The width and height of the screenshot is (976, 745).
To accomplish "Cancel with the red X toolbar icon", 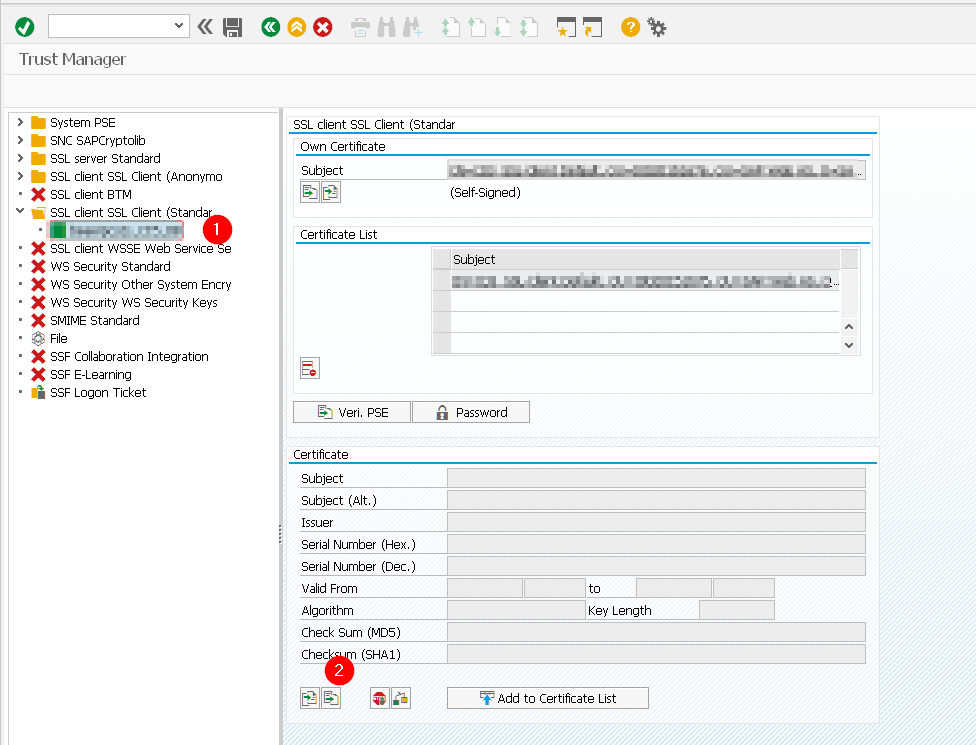I will 322,27.
